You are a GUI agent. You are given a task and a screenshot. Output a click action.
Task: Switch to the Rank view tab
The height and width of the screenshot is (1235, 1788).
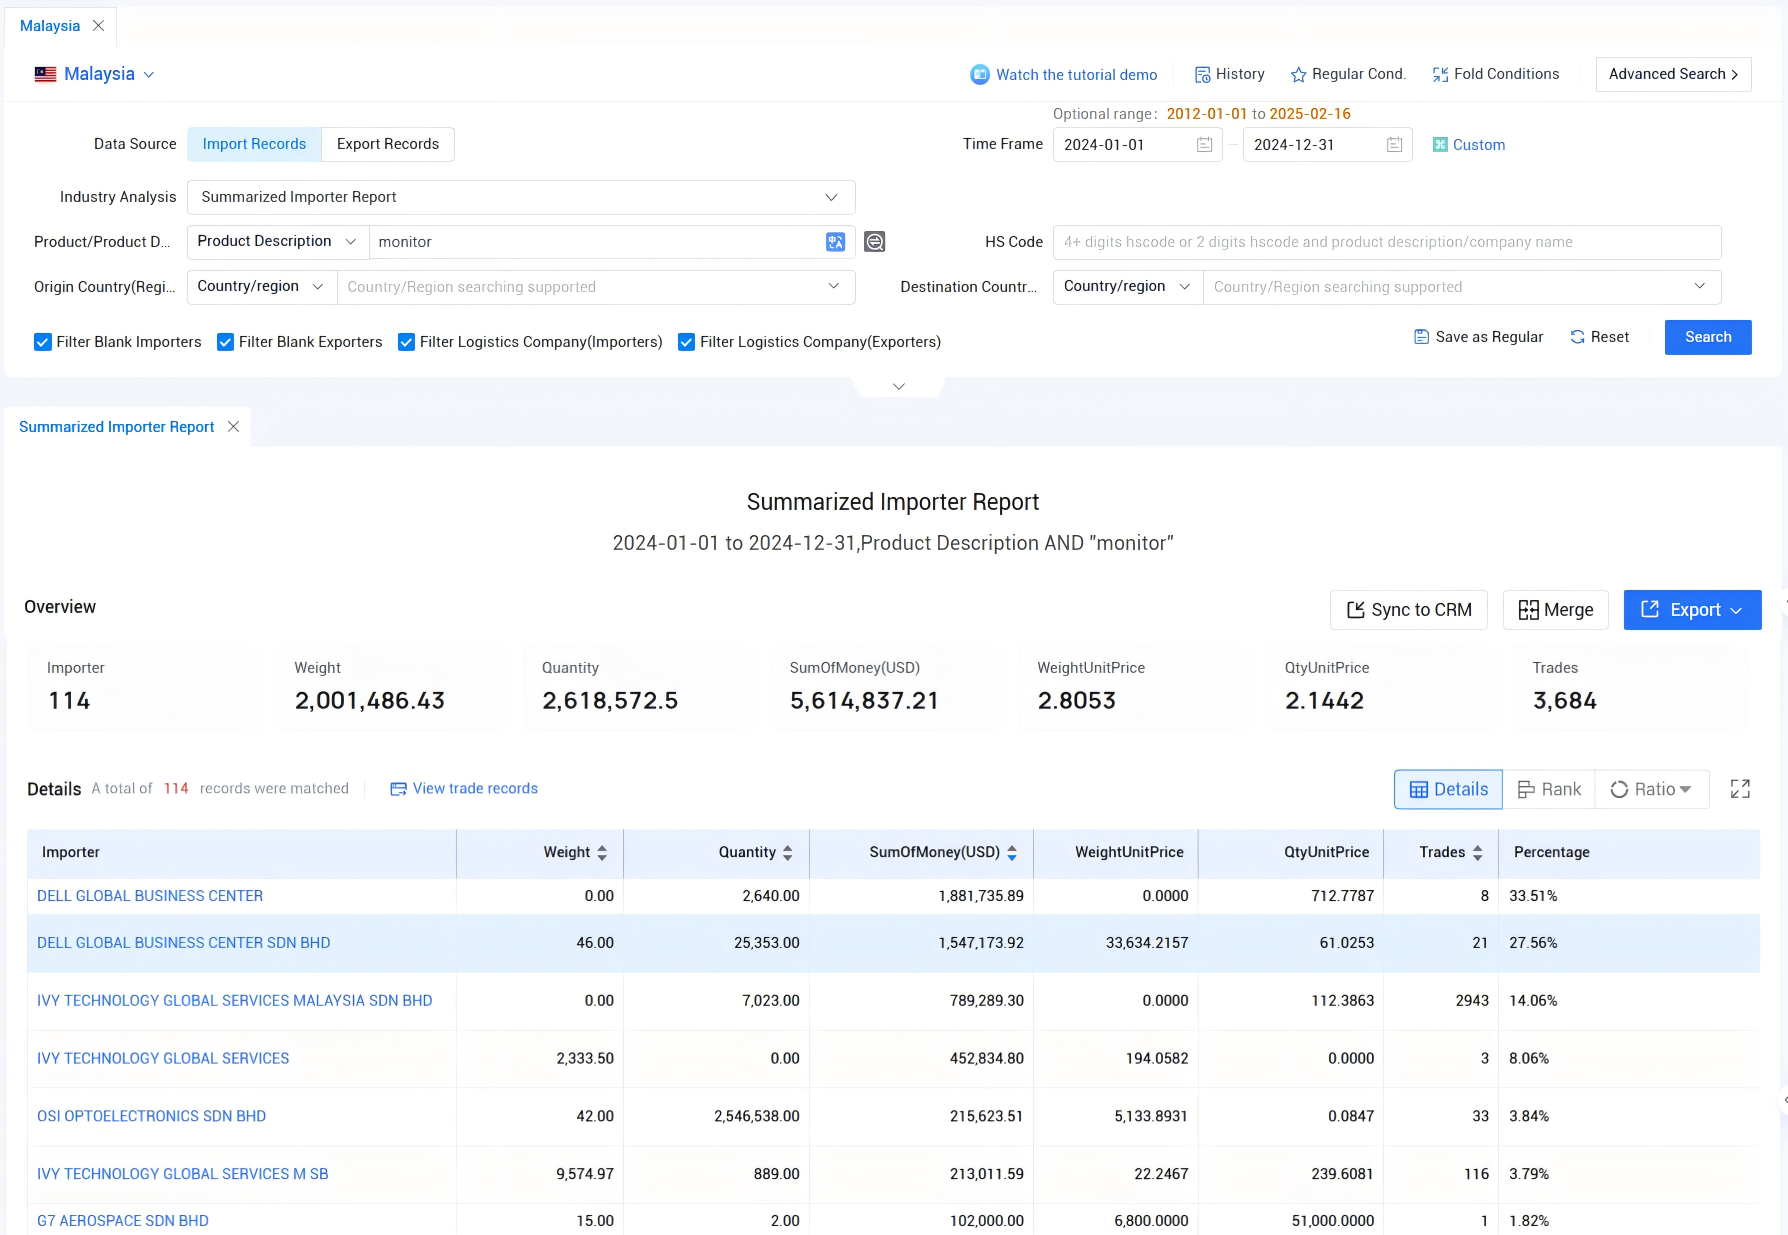point(1549,789)
